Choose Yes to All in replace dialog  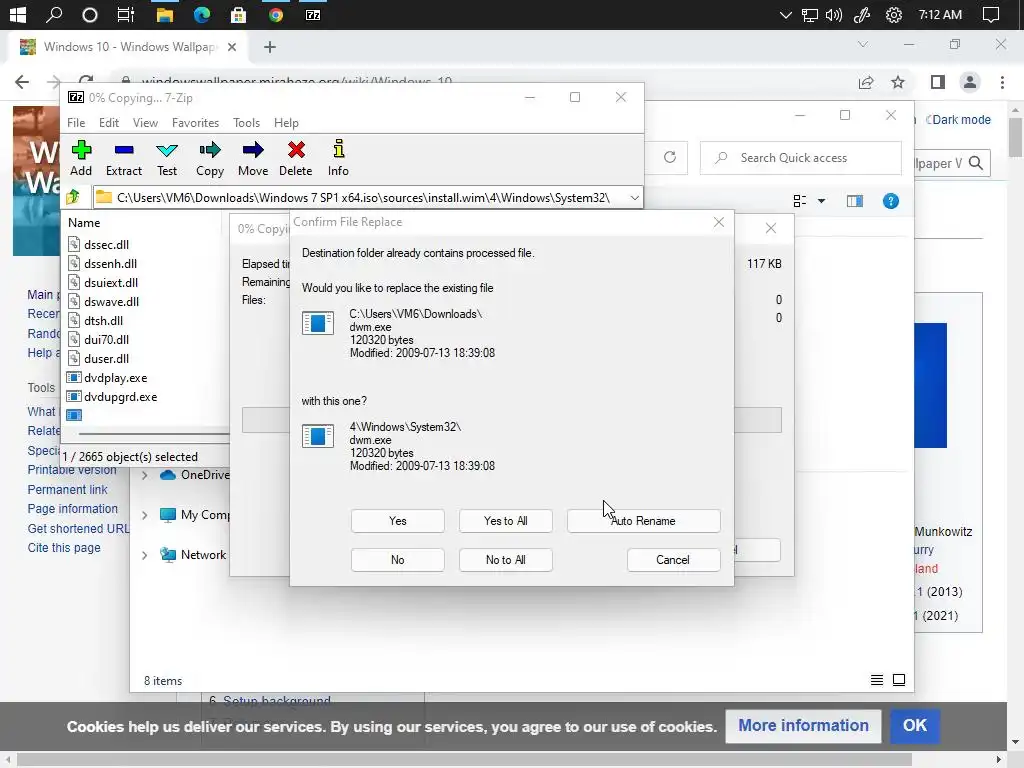tap(505, 521)
